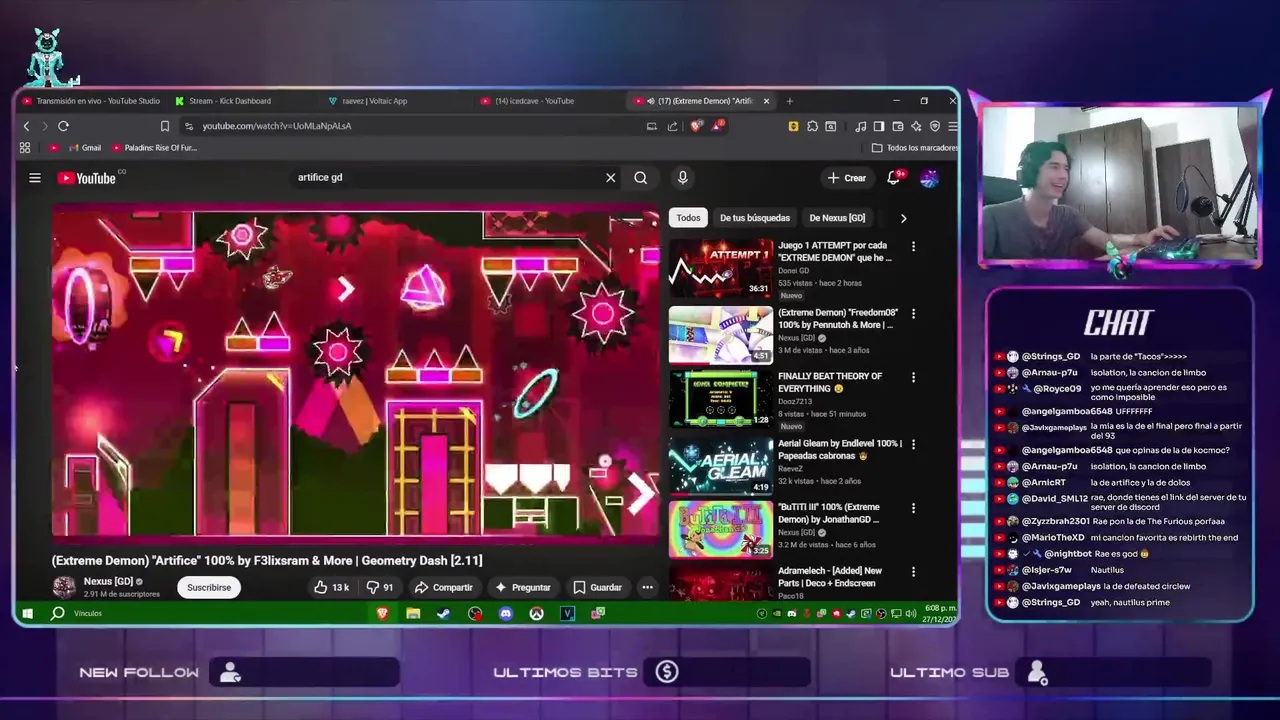This screenshot has height=720, width=1280.
Task: Open options for 'Adramelech' video
Action: (913, 572)
